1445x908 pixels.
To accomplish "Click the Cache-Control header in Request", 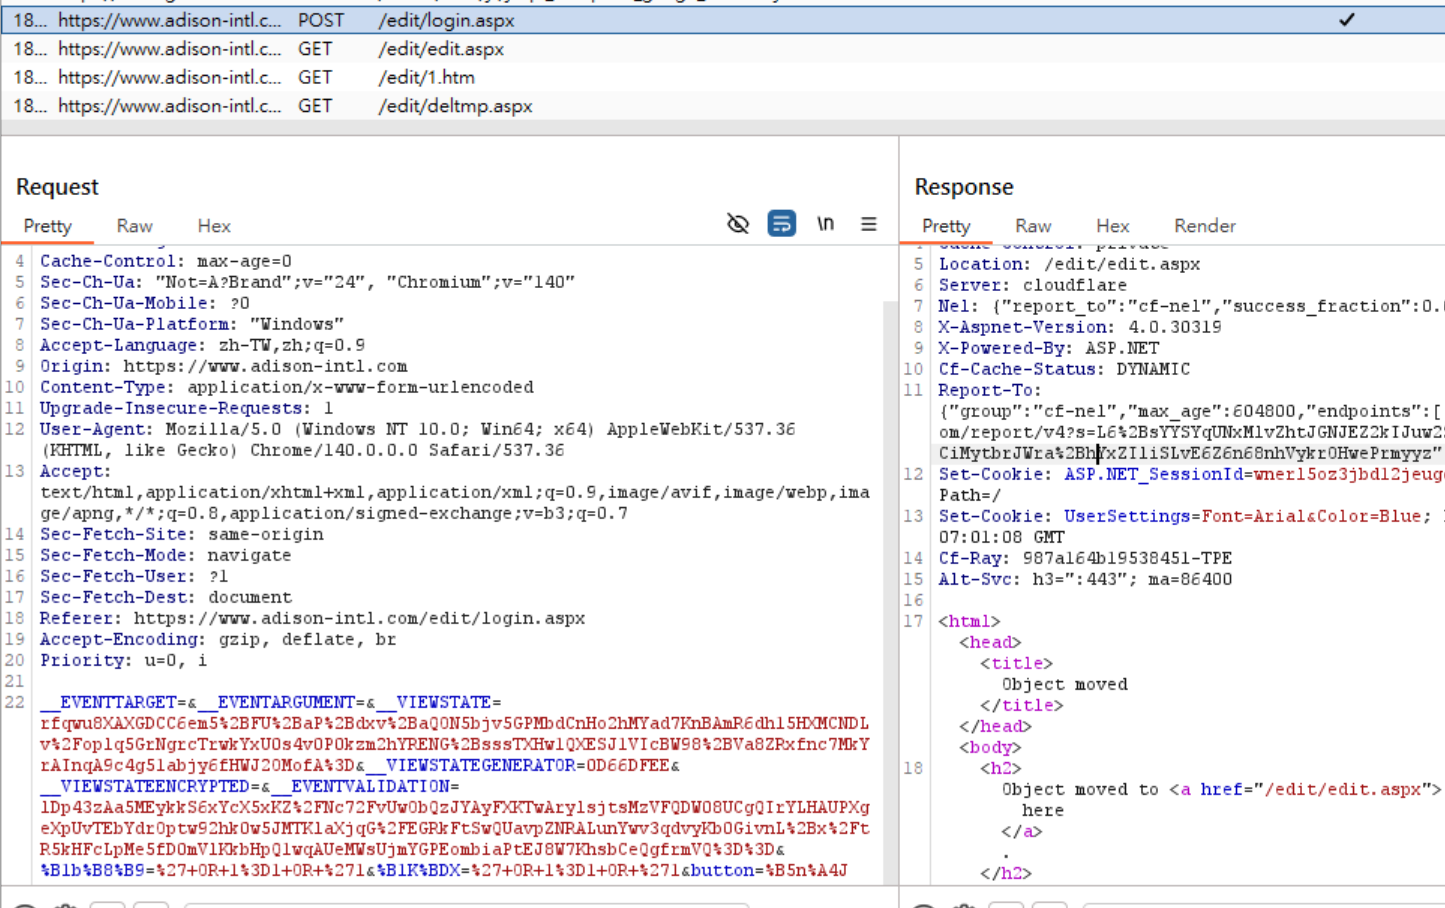I will tap(166, 261).
